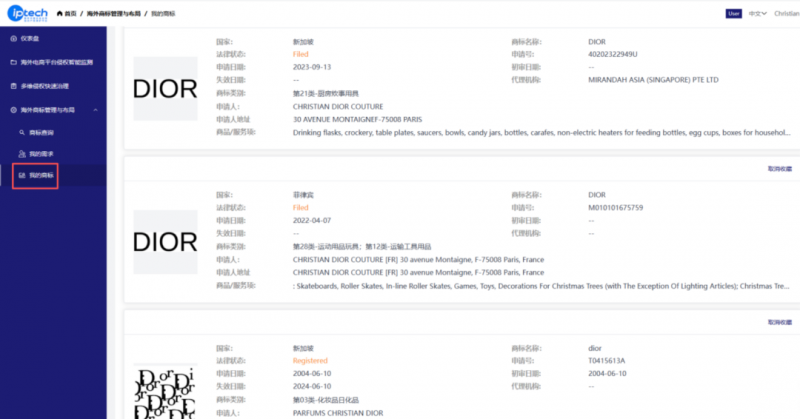Open 我的商标 in the sidebar
This screenshot has height=419, width=800.
[x=42, y=176]
